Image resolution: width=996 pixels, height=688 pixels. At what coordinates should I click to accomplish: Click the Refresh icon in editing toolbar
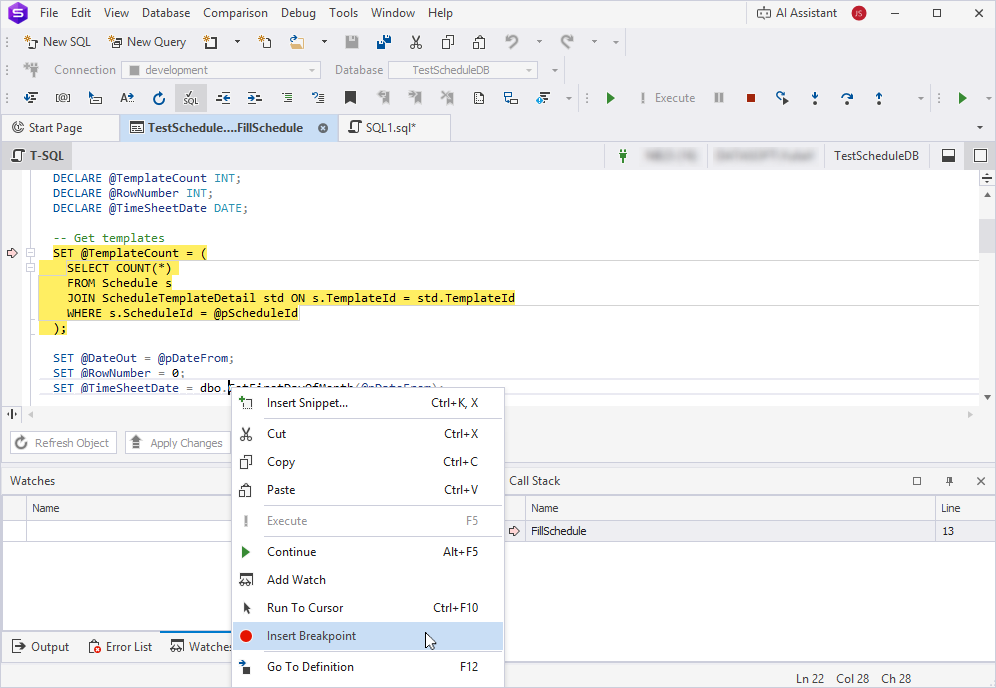[158, 98]
